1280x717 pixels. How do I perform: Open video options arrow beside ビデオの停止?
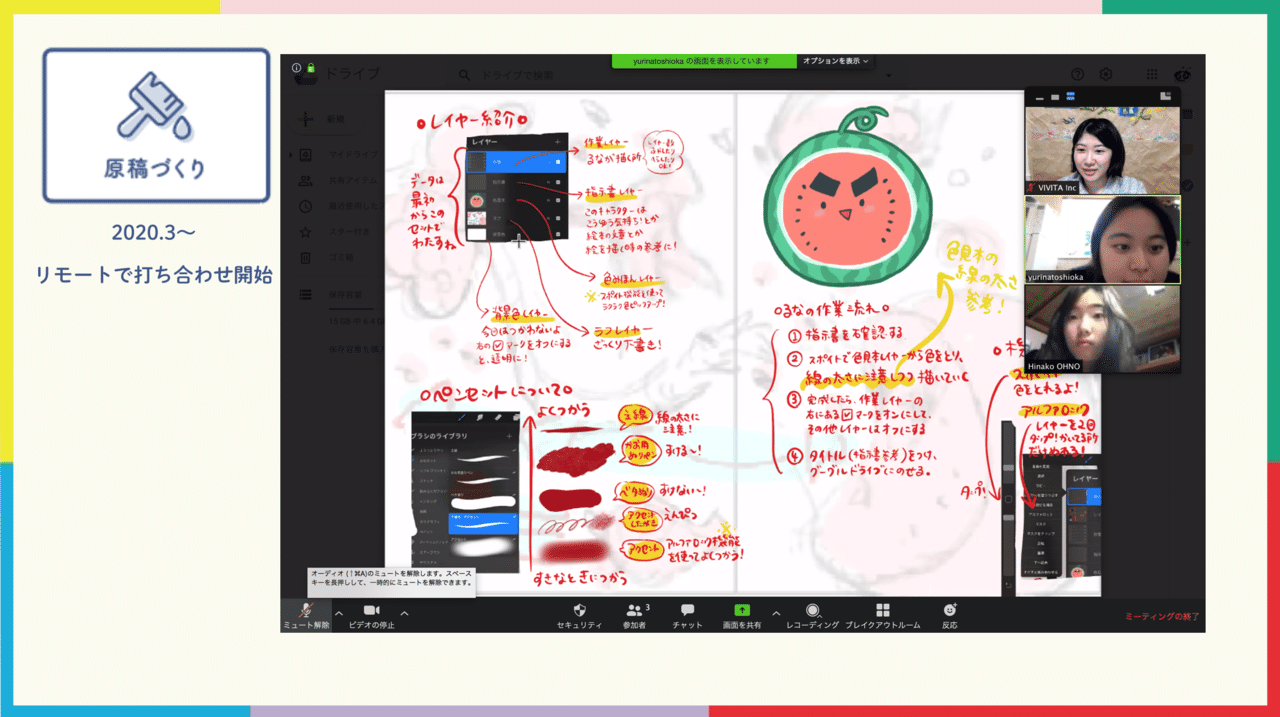point(404,613)
